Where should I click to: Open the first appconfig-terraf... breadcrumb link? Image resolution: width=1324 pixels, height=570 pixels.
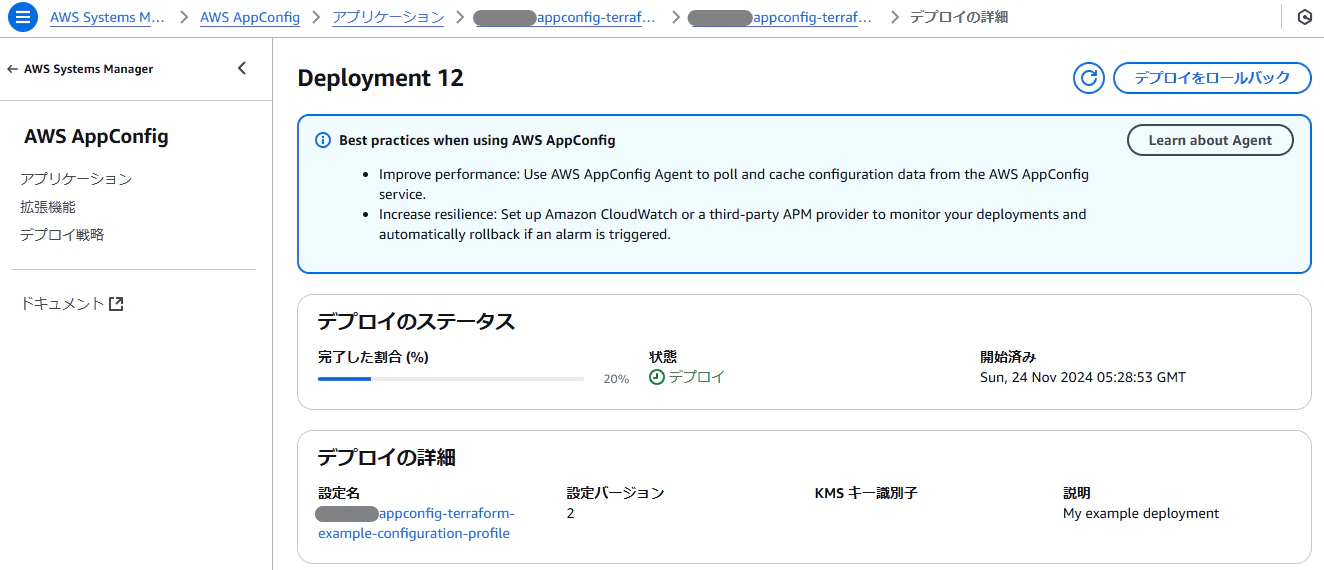[x=565, y=17]
